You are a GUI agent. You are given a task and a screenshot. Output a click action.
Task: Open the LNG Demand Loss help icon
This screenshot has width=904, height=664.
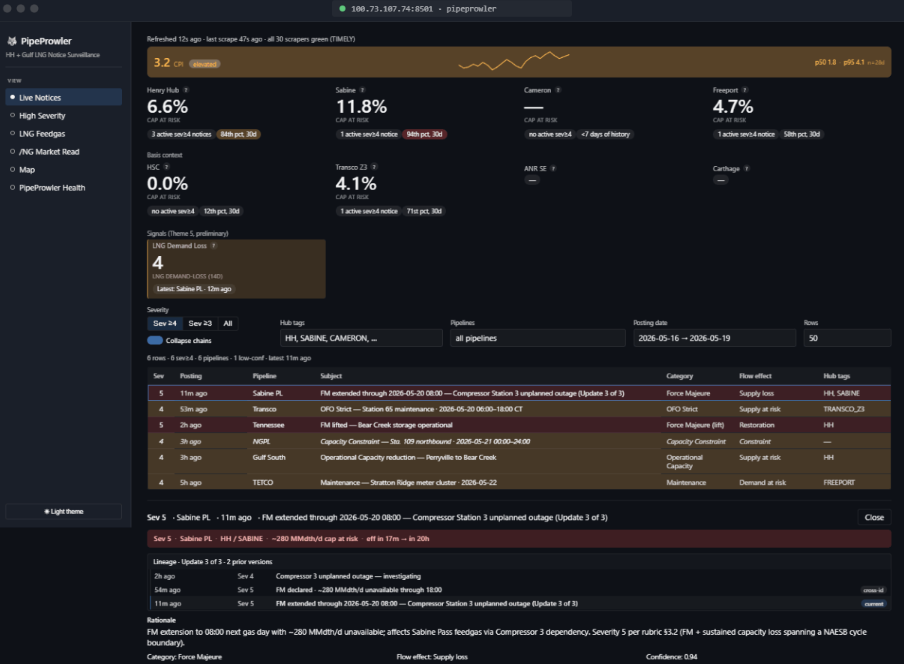[213, 246]
